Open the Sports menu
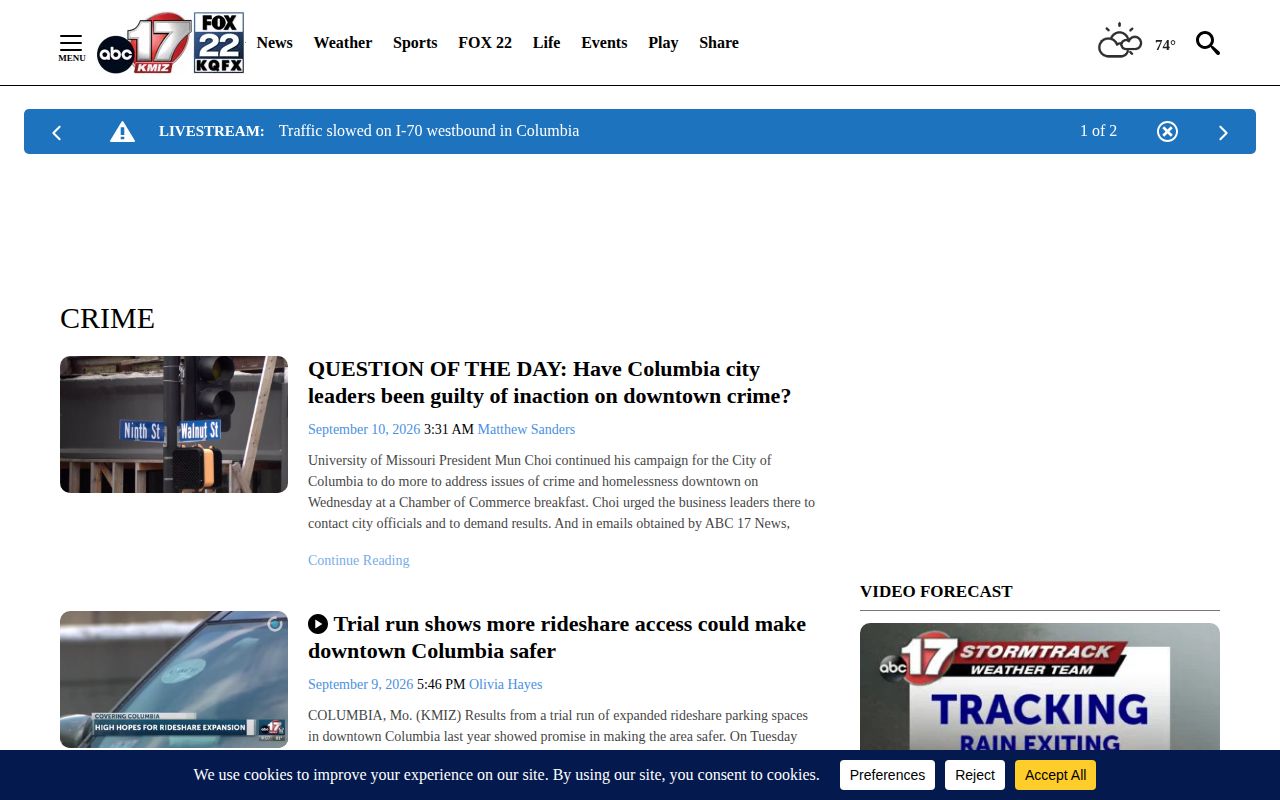The width and height of the screenshot is (1280, 800). point(415,43)
